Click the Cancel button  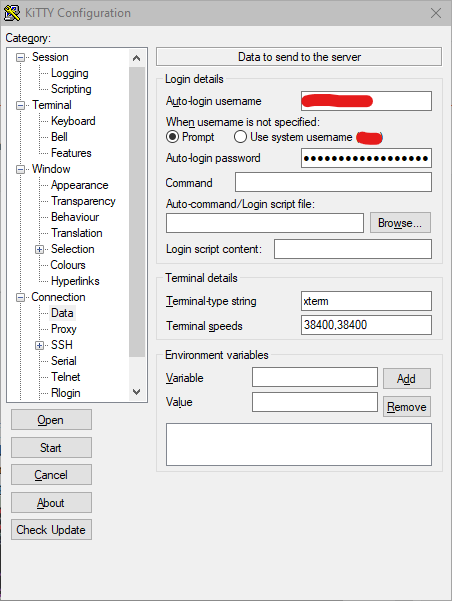(51, 475)
